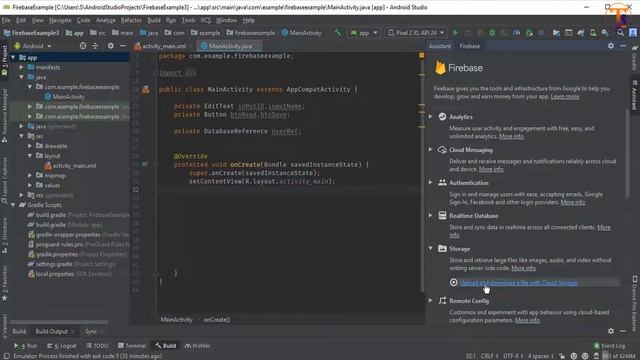Viewport: 640px width, 360px height.
Task: Collapse the app module tree node
Action: (13, 58)
